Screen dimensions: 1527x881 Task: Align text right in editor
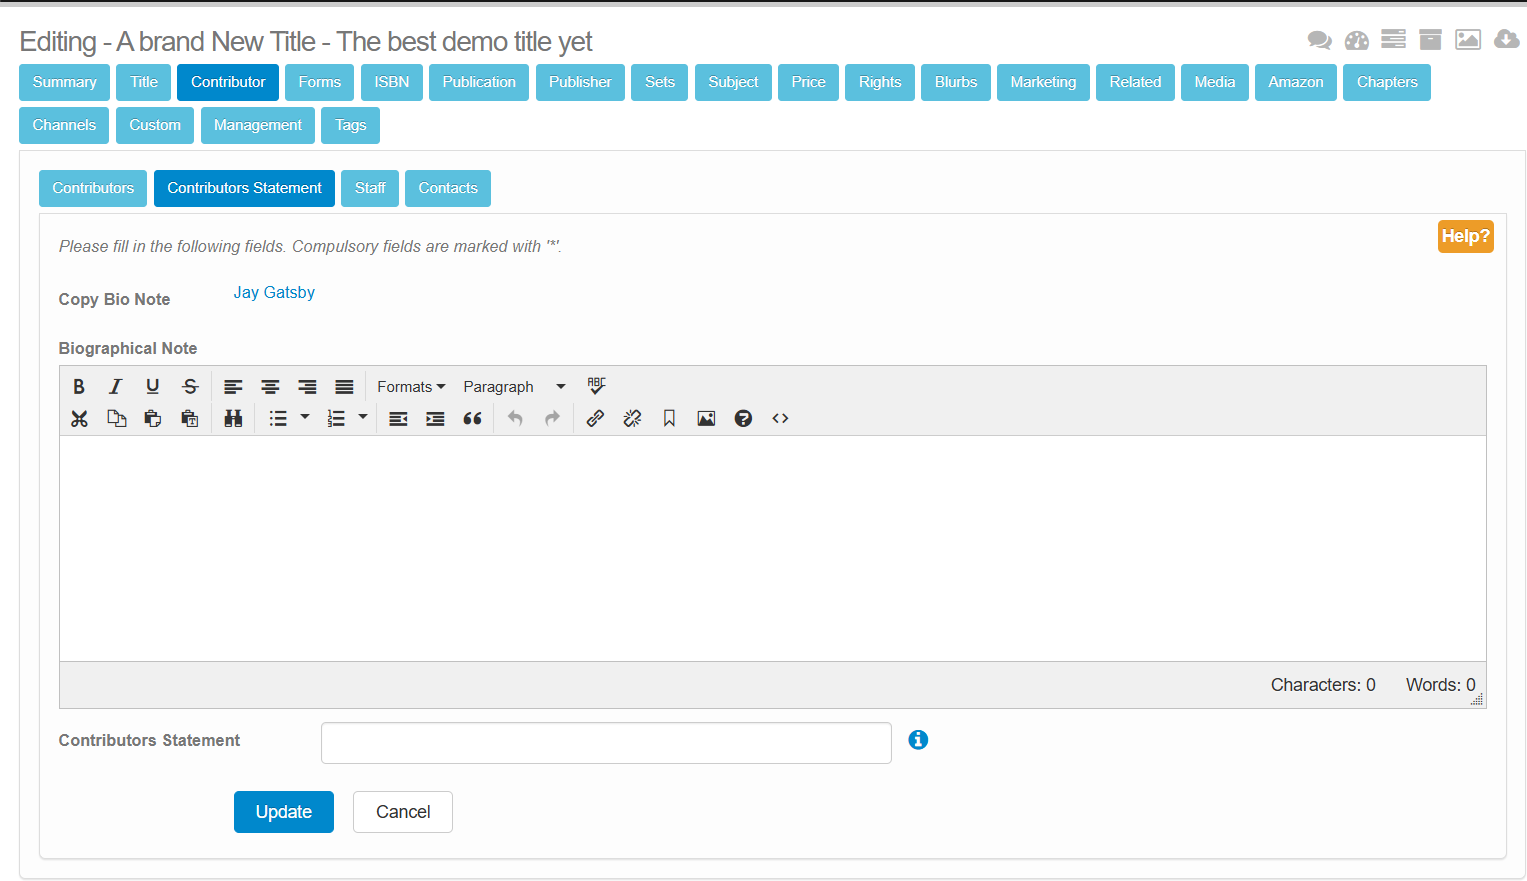pos(307,387)
